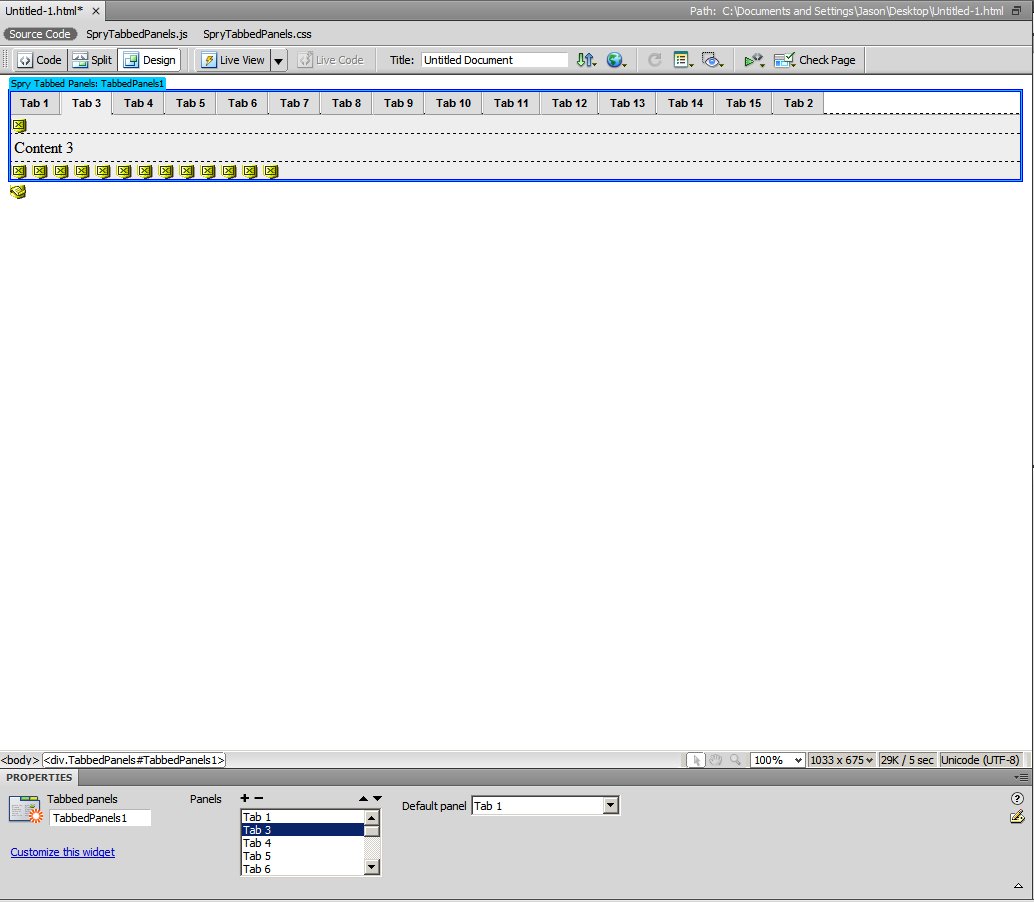This screenshot has height=902, width=1034.
Task: Click the Check Page button
Action: coord(815,60)
